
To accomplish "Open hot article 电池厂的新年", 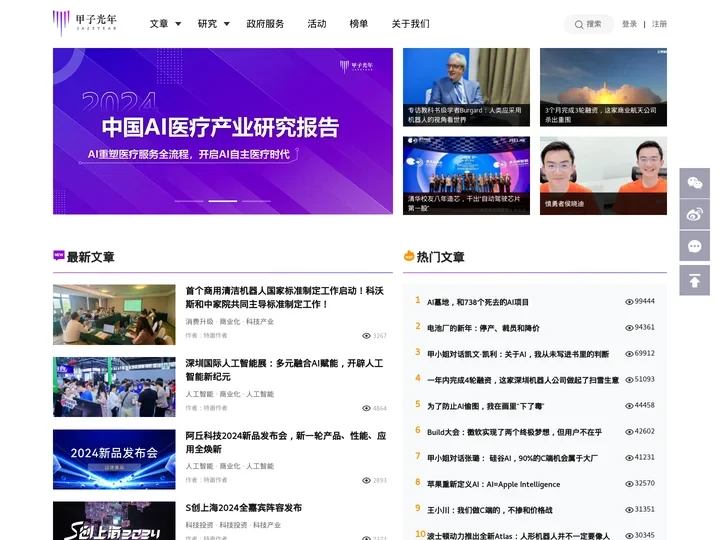I will click(483, 328).
